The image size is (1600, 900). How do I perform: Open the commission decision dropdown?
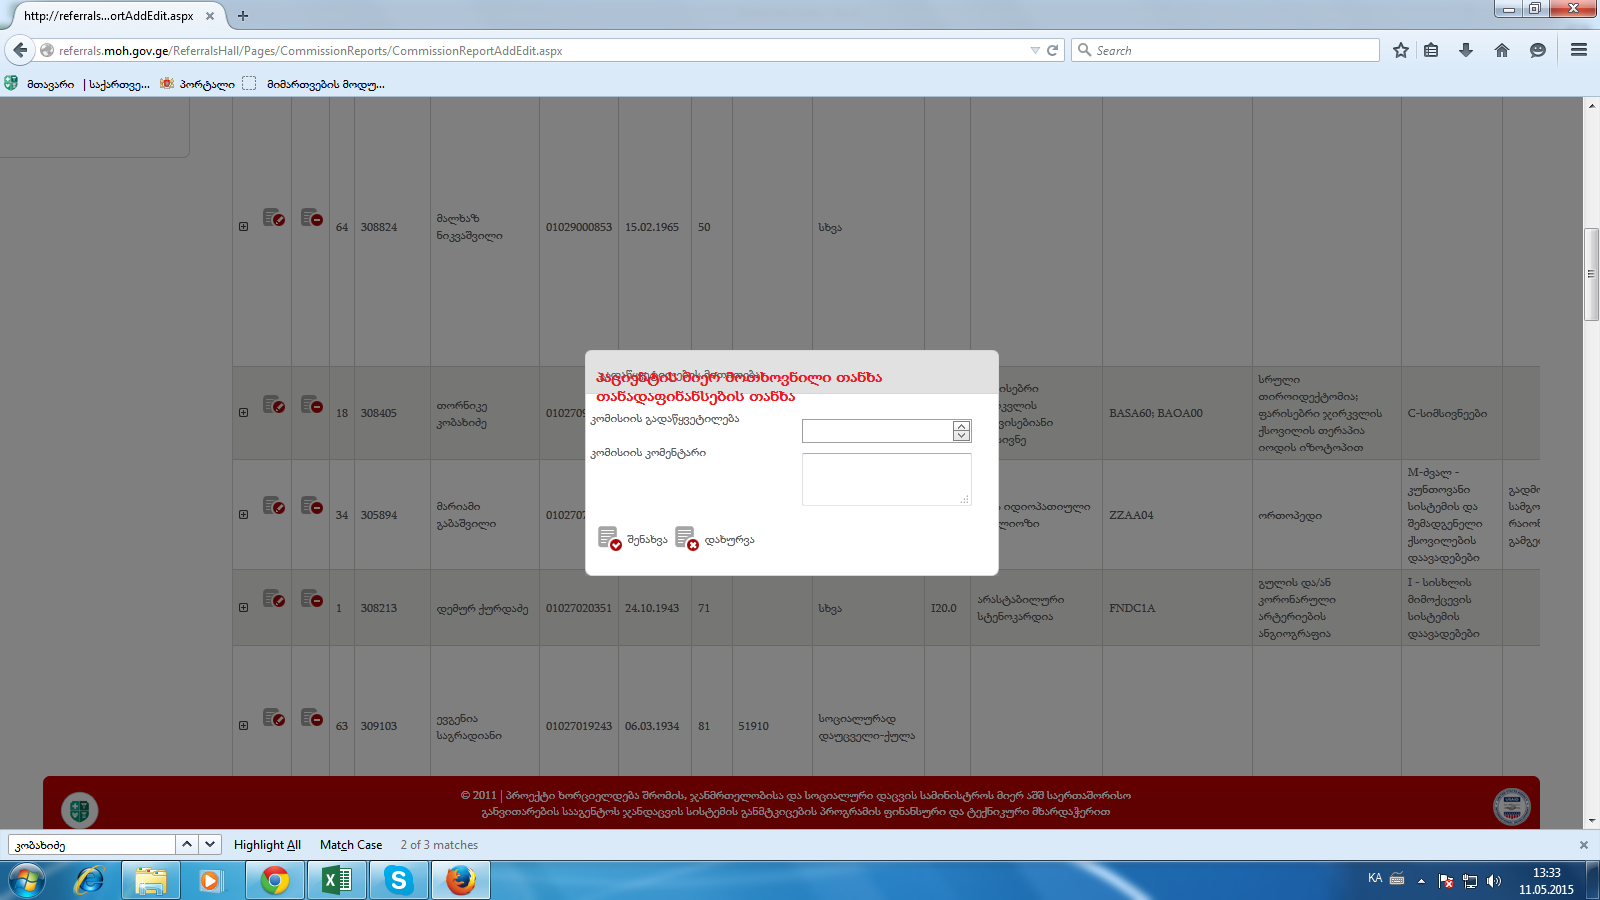click(961, 431)
